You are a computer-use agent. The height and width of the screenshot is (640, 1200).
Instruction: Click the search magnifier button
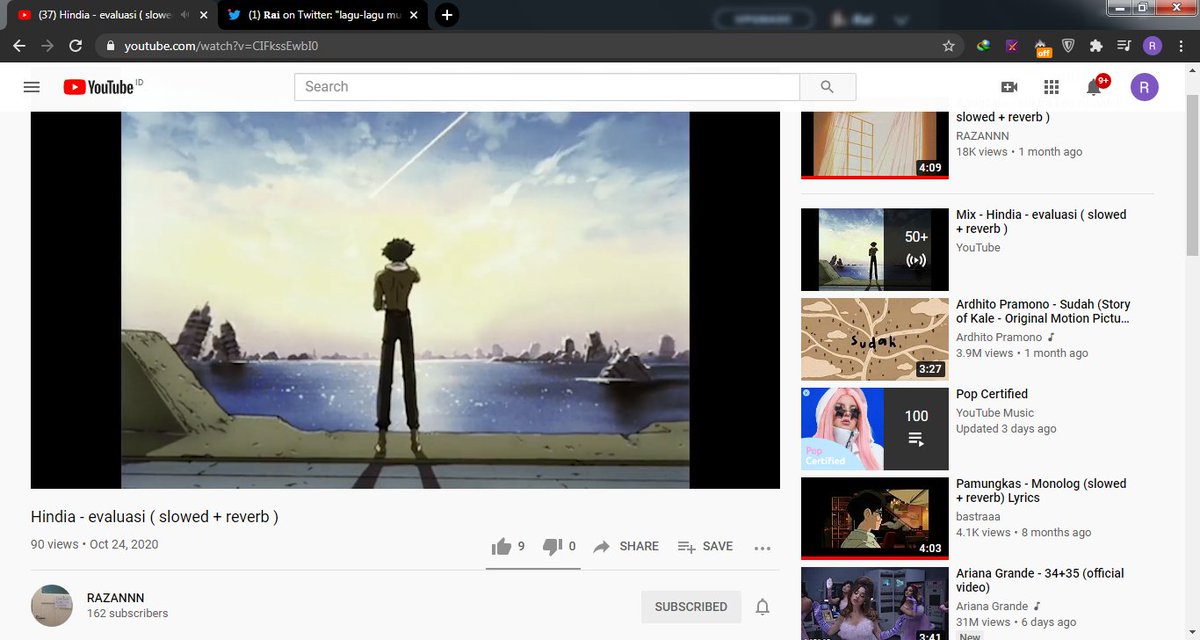(x=827, y=87)
